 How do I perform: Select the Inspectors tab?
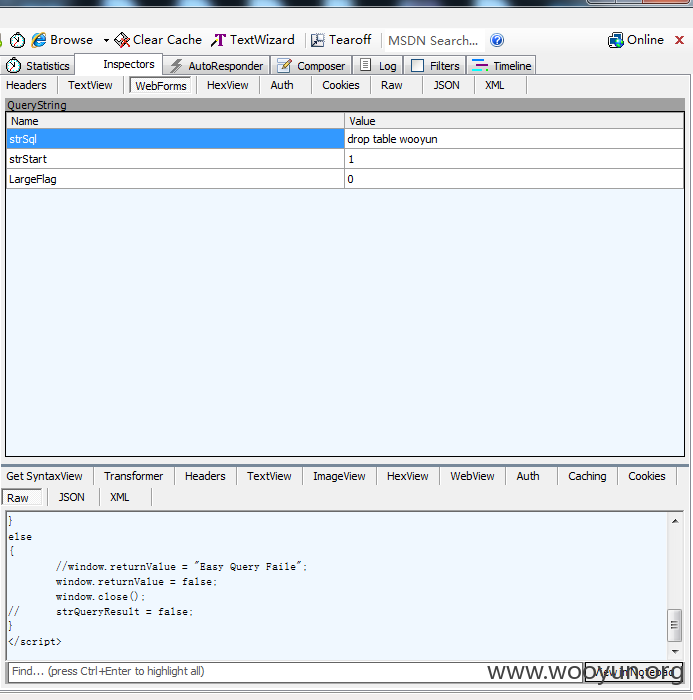pyautogui.click(x=119, y=64)
